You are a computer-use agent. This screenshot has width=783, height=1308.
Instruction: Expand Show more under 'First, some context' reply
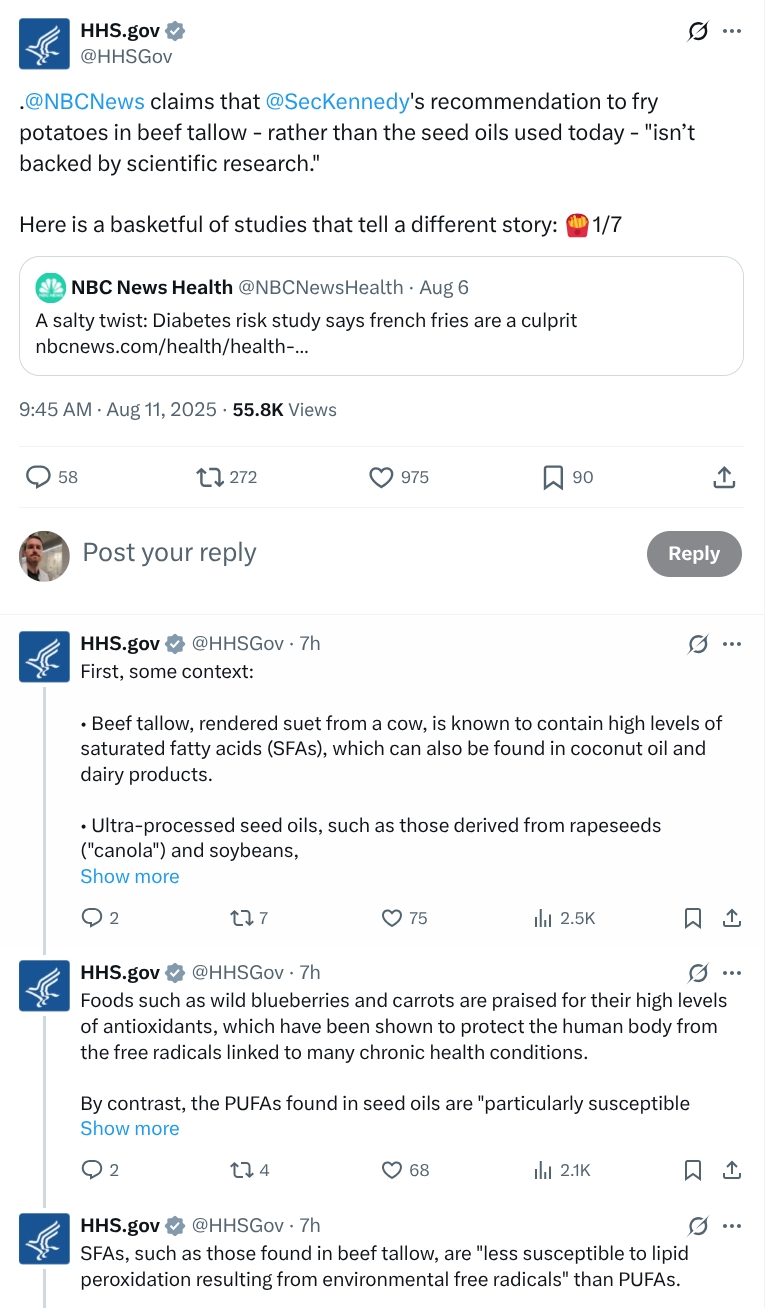[x=130, y=877]
